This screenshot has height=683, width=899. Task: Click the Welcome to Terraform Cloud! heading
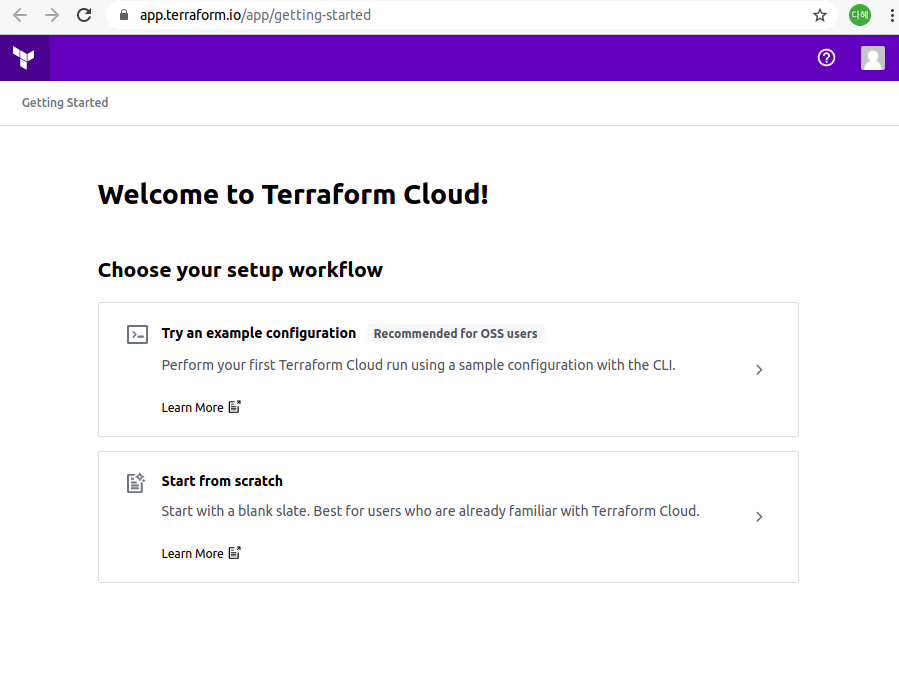[293, 194]
